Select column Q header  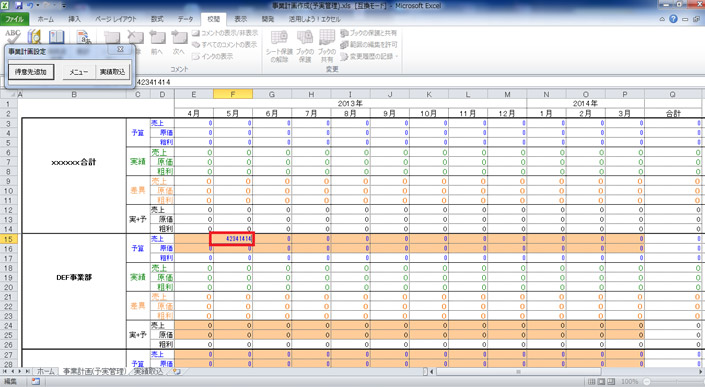[x=673, y=94]
